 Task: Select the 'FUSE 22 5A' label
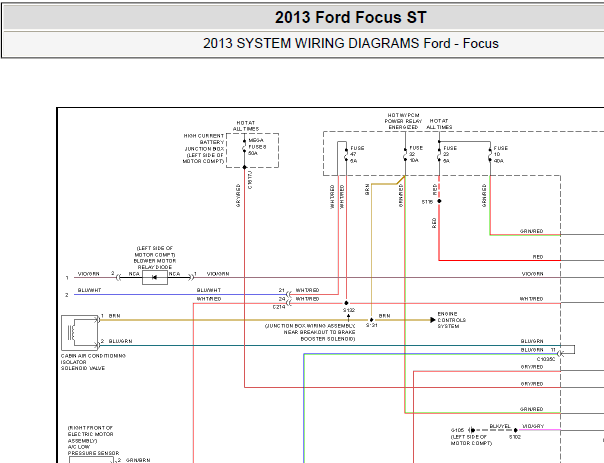tap(450, 154)
